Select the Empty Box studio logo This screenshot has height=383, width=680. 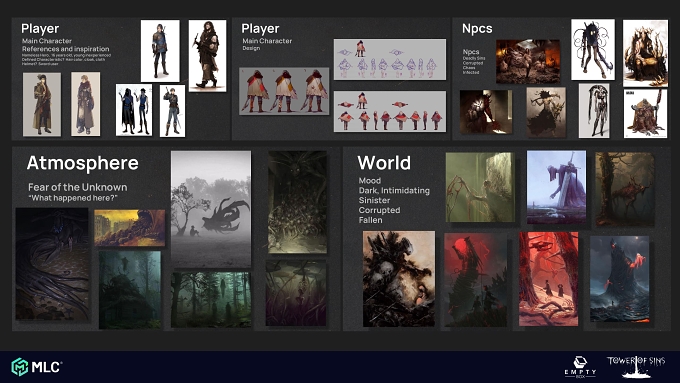coord(580,367)
